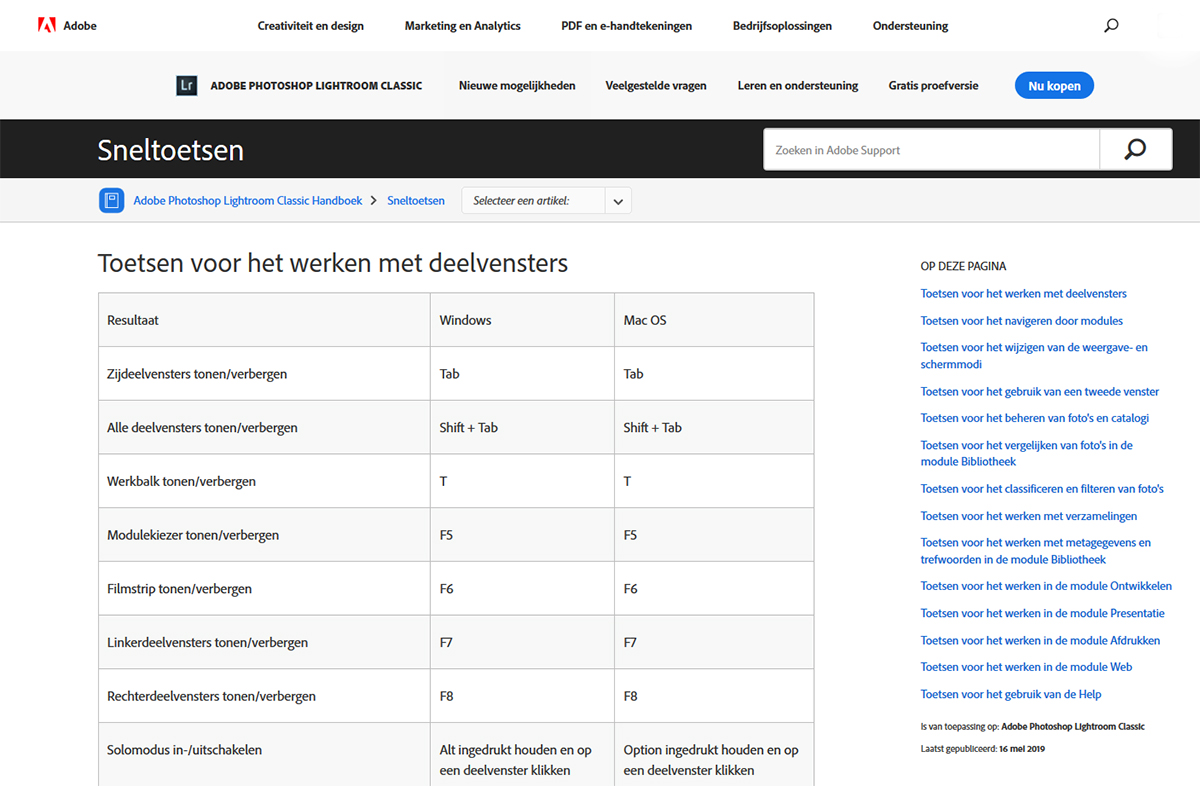Click the Nu kopen button
Viewport: 1200px width, 786px height.
tap(1054, 86)
